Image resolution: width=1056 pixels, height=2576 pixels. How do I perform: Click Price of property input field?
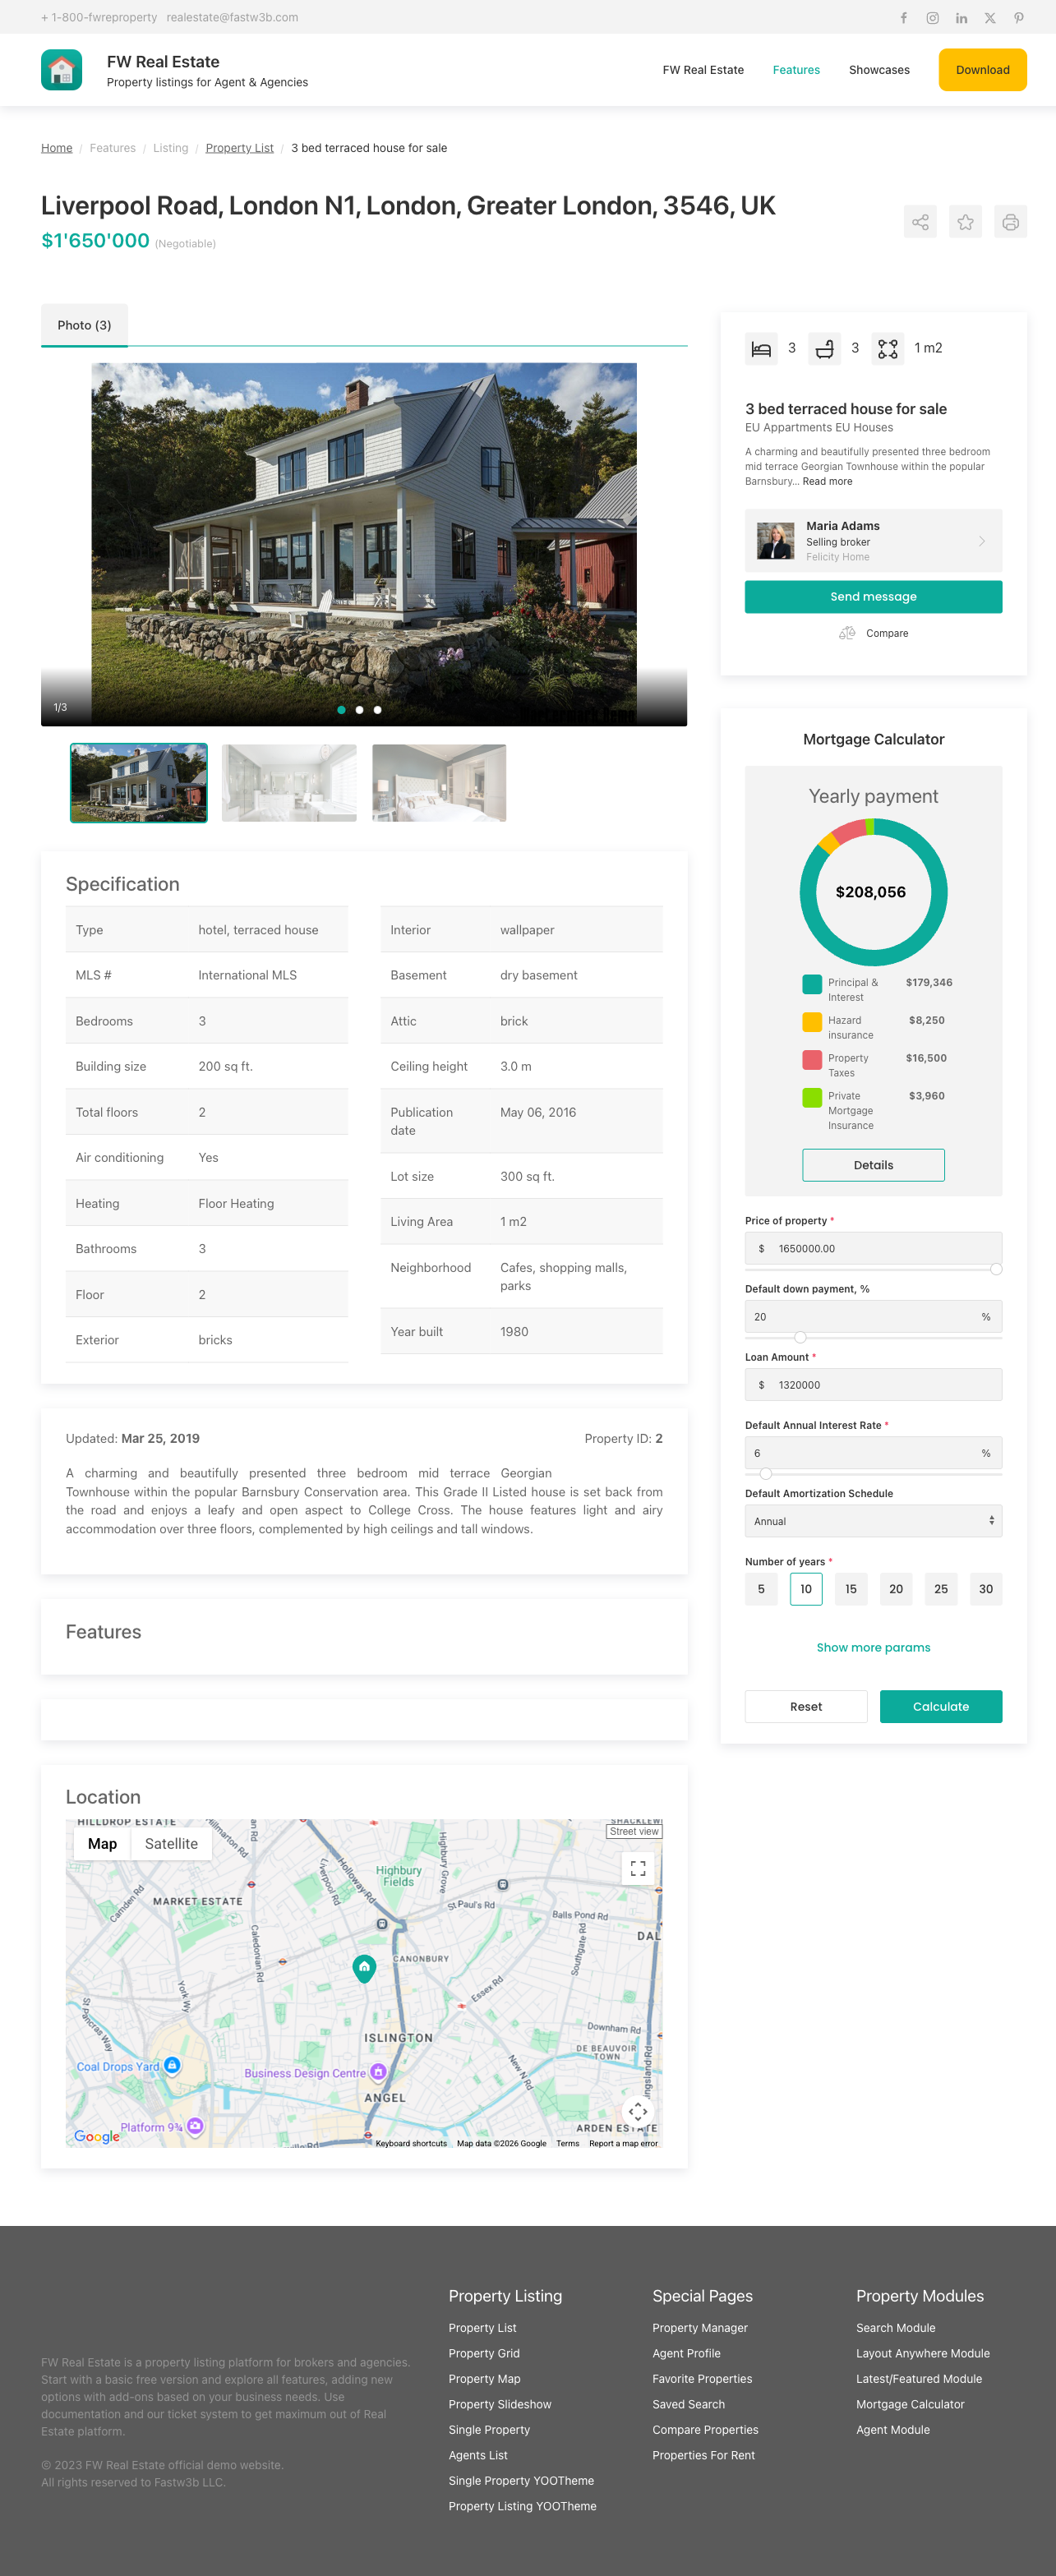click(873, 1248)
